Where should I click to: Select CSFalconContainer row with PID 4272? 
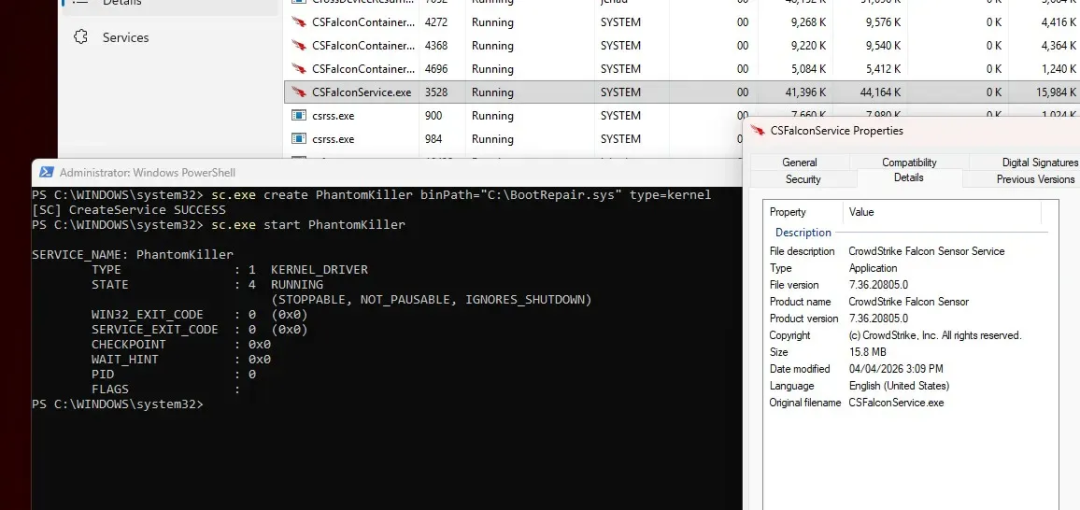(x=682, y=23)
